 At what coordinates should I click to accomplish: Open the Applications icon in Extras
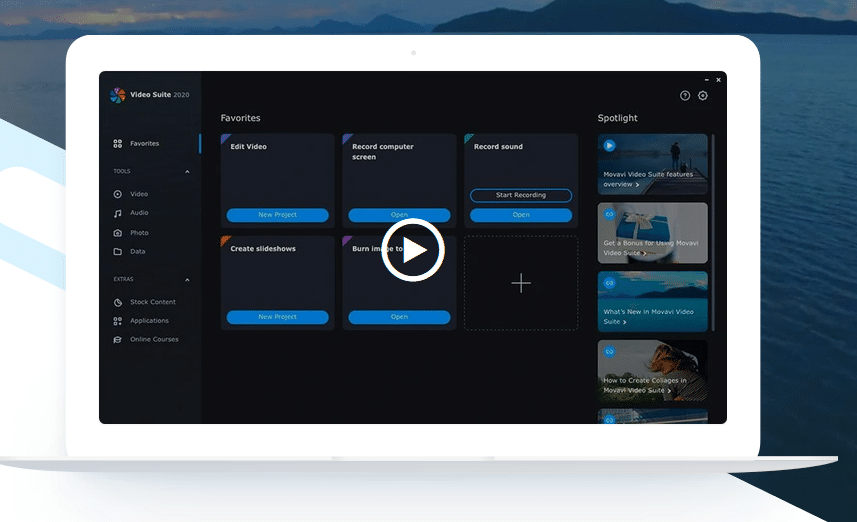(118, 321)
